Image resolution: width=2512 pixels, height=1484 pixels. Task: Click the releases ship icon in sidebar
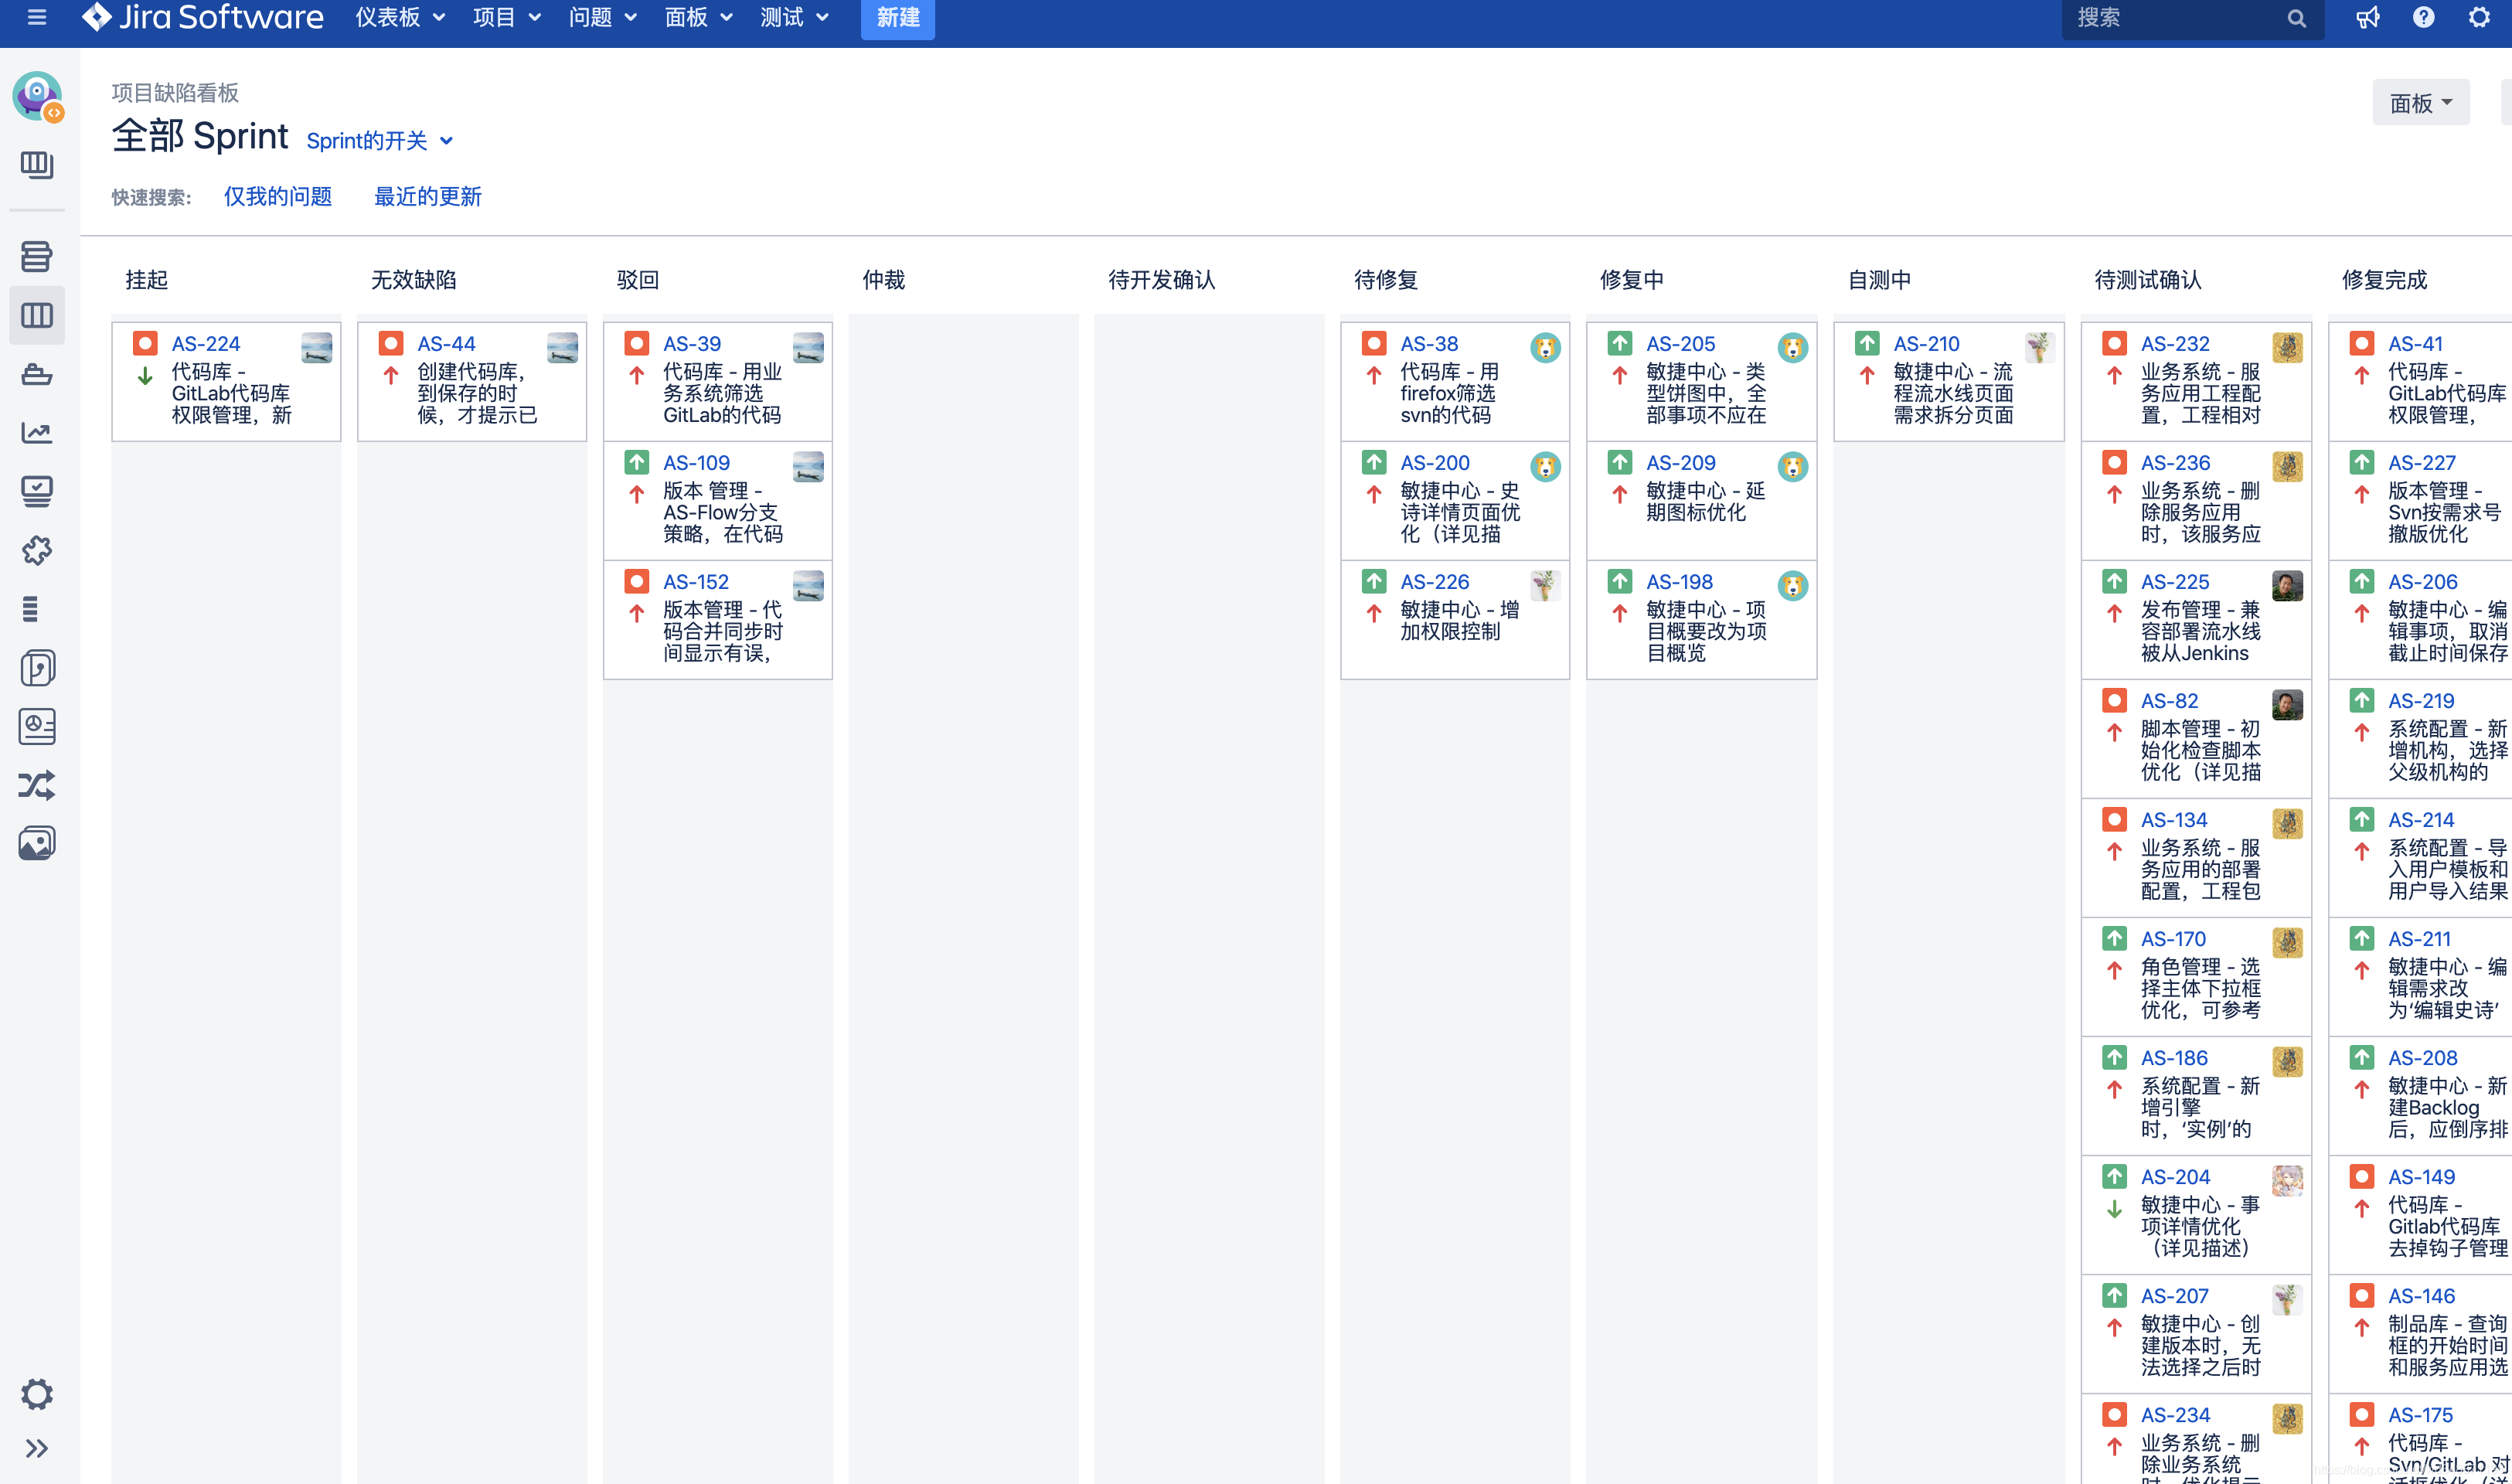point(37,374)
